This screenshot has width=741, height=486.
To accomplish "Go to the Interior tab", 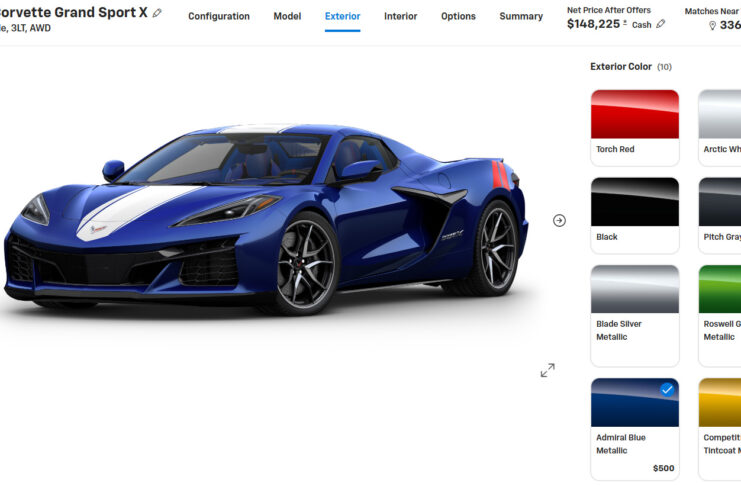I will [401, 16].
